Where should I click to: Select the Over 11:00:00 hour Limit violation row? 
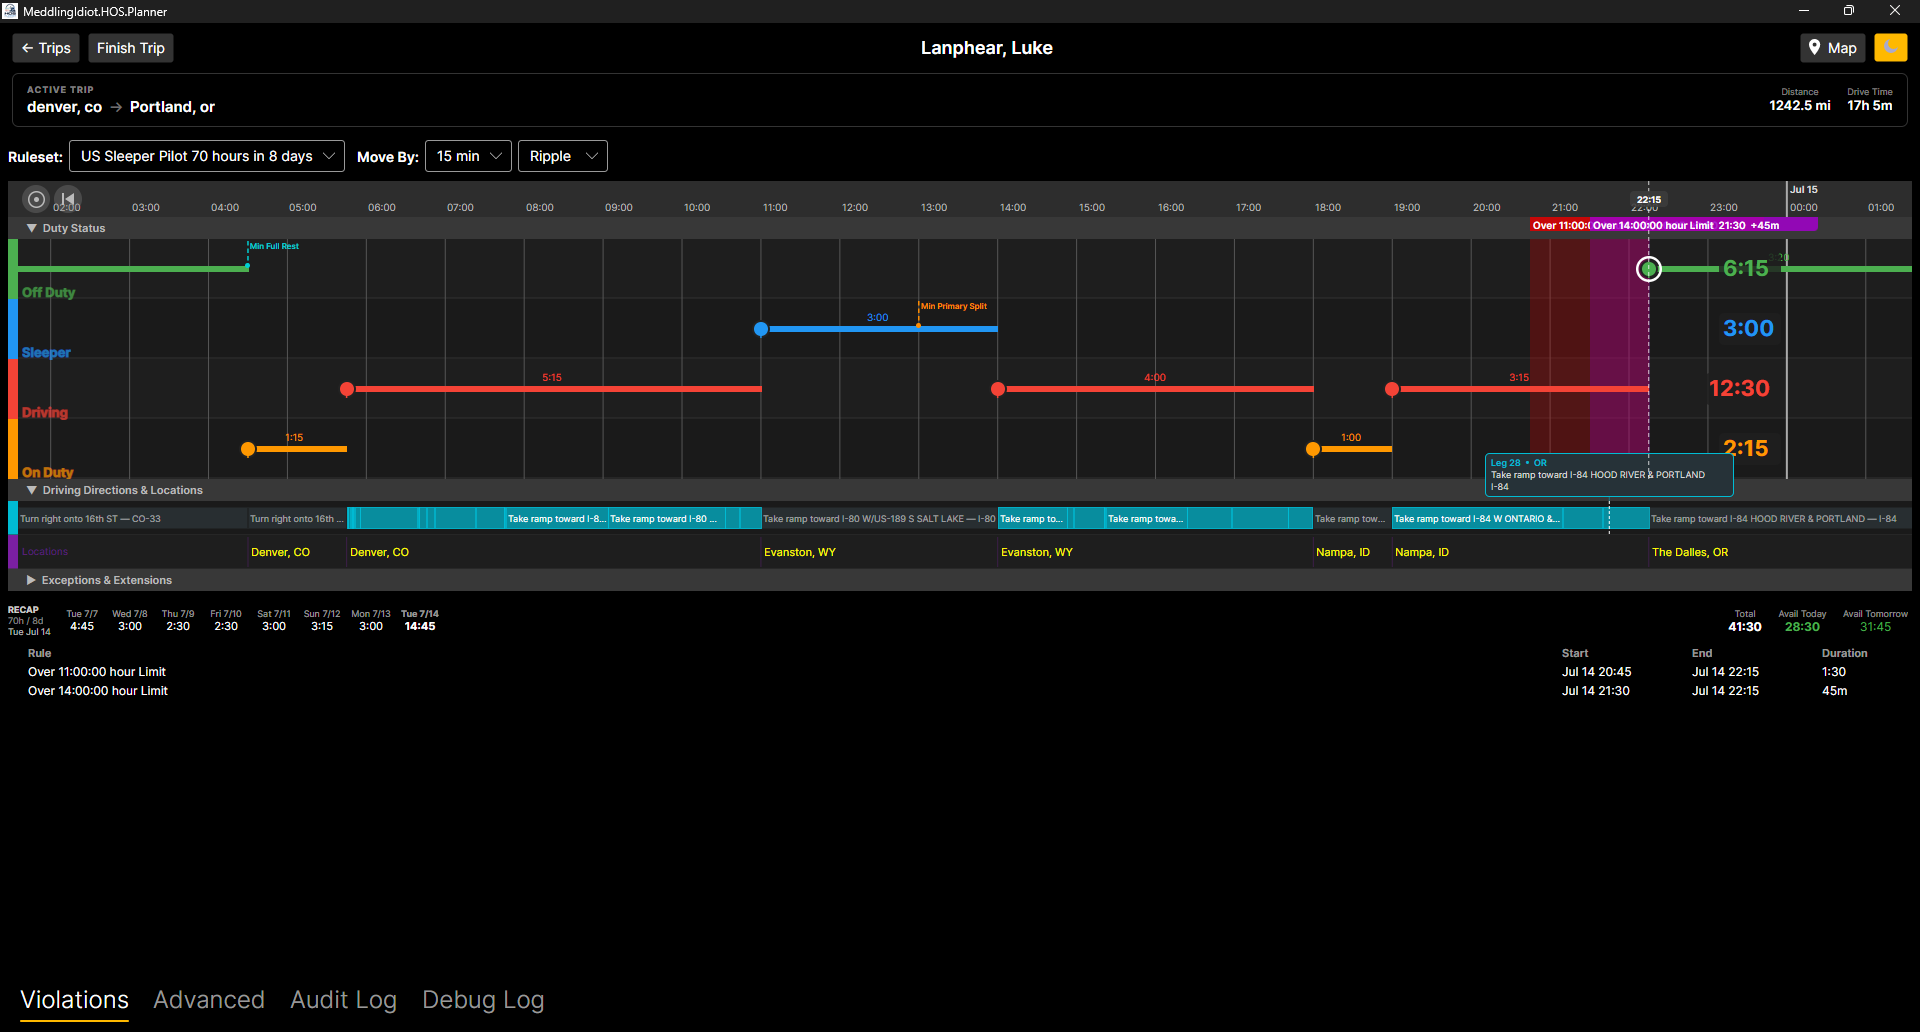[960, 672]
